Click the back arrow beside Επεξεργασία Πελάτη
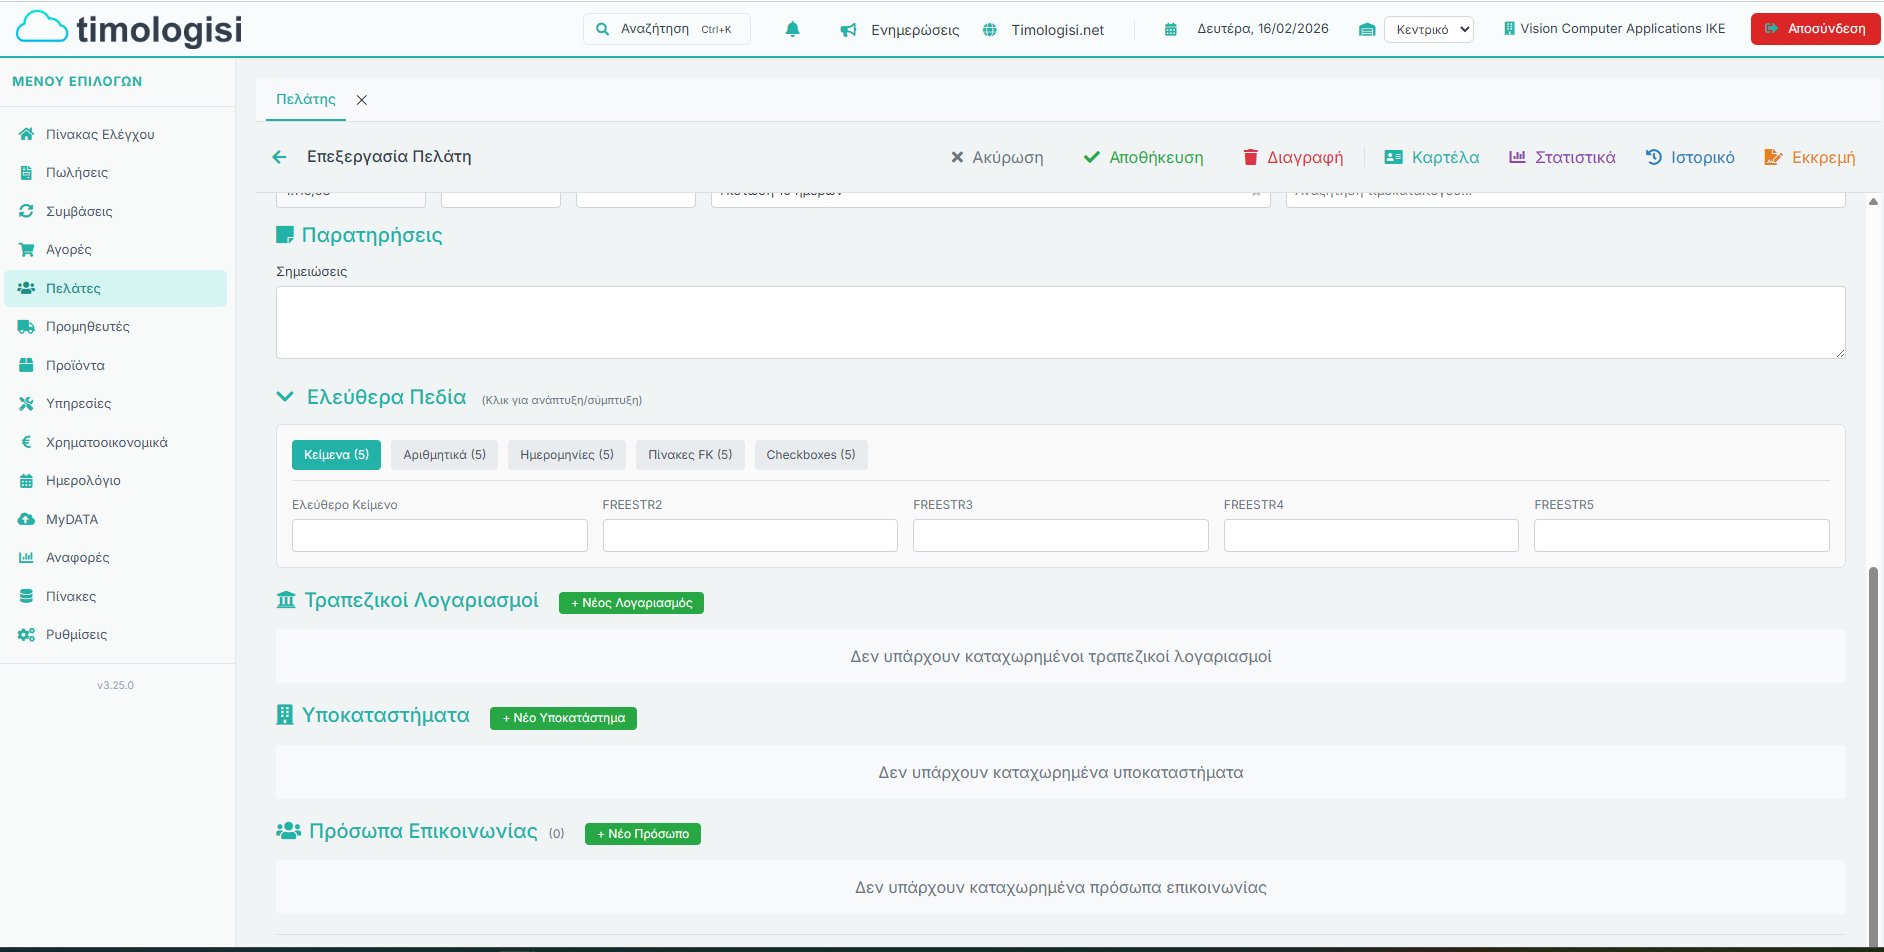This screenshot has height=952, width=1884. click(279, 157)
